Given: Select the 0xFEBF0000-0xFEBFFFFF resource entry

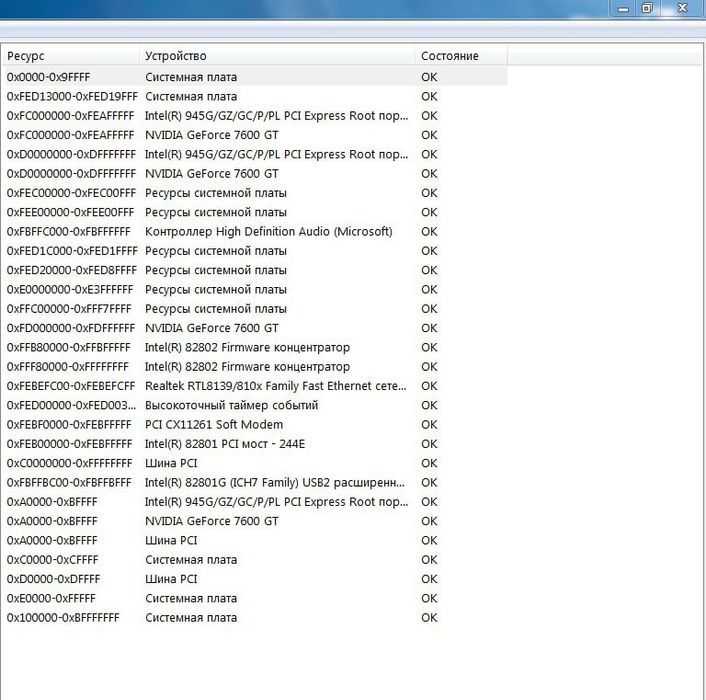Looking at the screenshot, I should [69, 425].
